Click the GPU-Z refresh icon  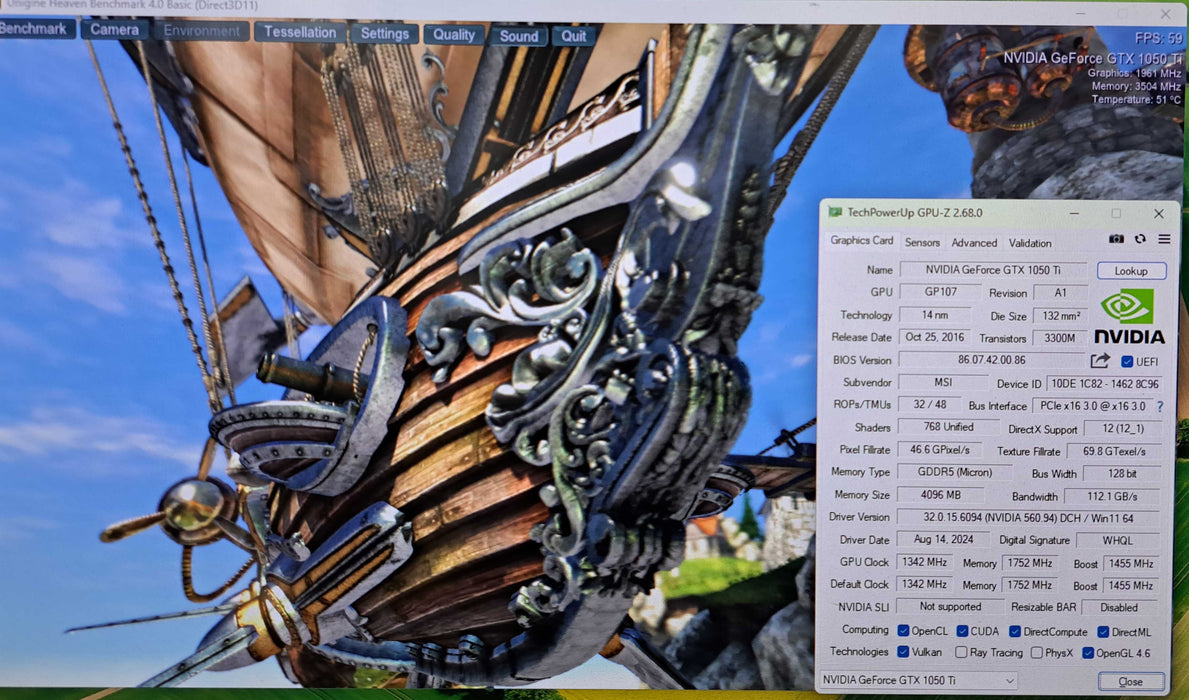[1140, 240]
